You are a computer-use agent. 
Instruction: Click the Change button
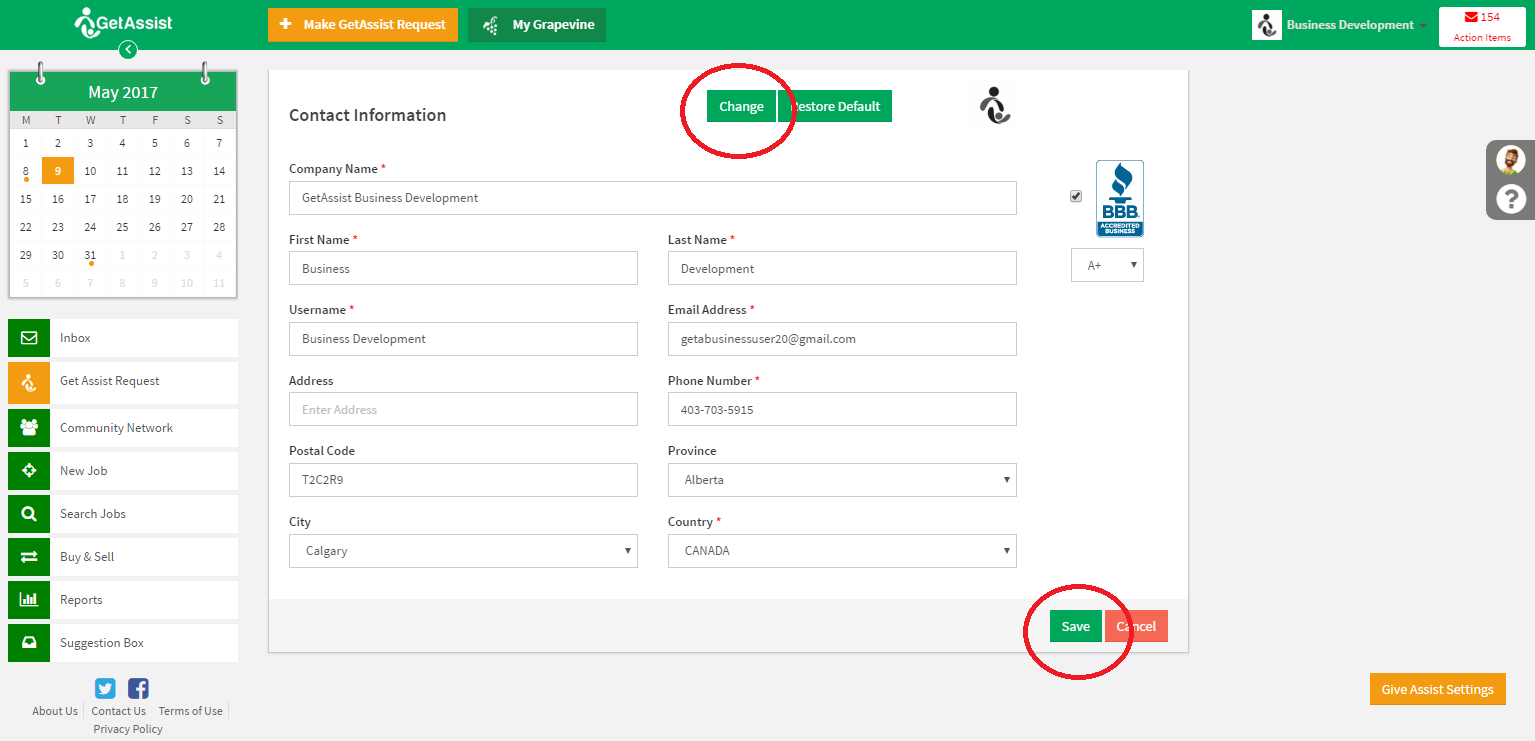[x=741, y=107]
